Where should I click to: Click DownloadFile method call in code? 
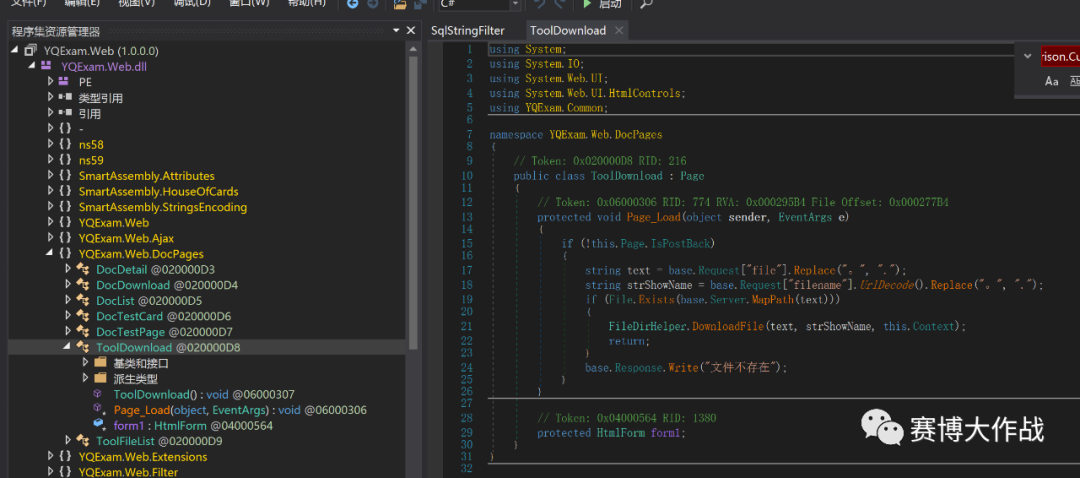[730, 327]
